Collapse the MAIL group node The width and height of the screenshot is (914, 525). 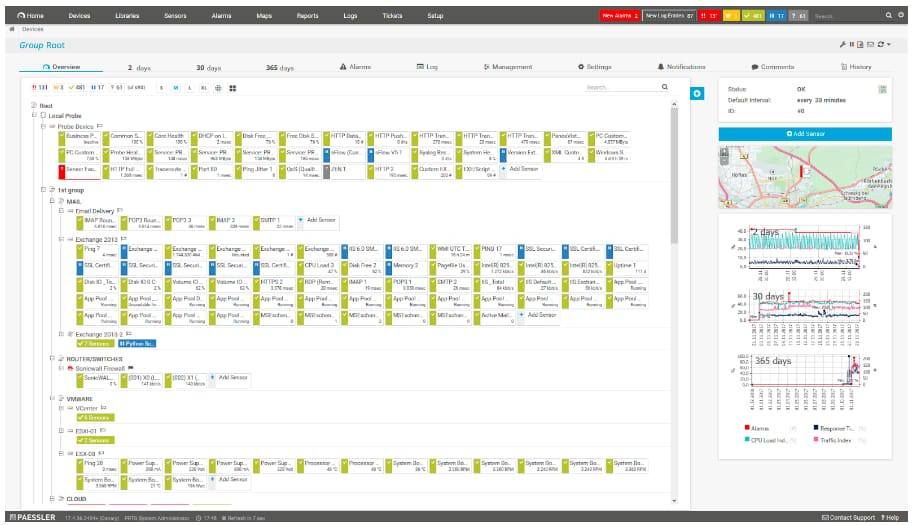click(52, 201)
